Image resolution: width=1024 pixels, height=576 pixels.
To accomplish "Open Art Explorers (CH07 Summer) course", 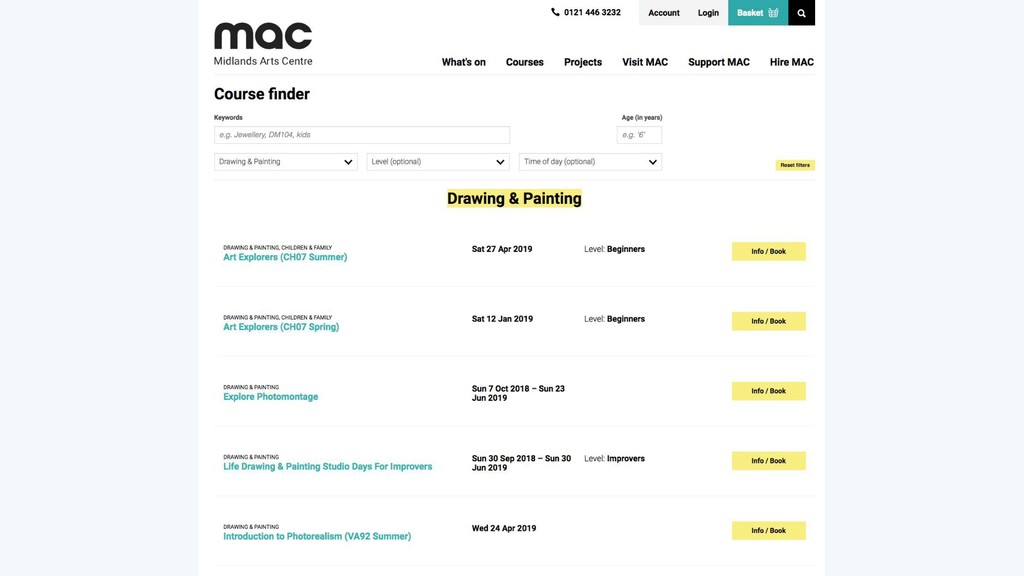I will [x=285, y=257].
